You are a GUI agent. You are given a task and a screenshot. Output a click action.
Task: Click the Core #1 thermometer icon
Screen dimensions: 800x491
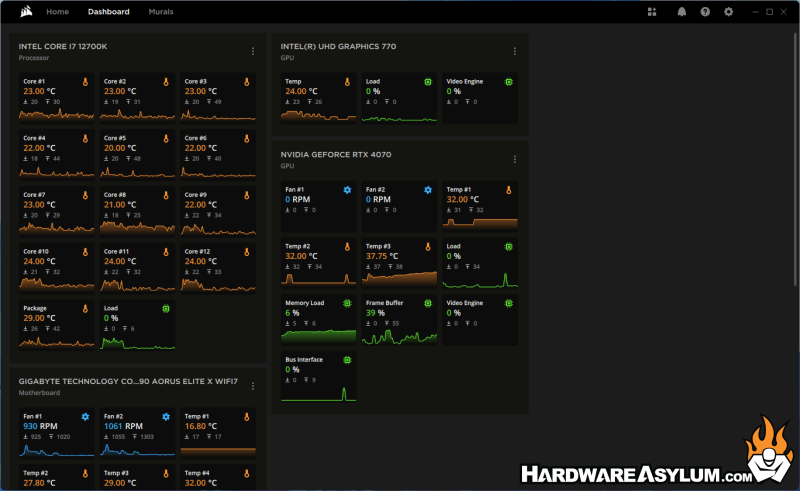tap(85, 81)
